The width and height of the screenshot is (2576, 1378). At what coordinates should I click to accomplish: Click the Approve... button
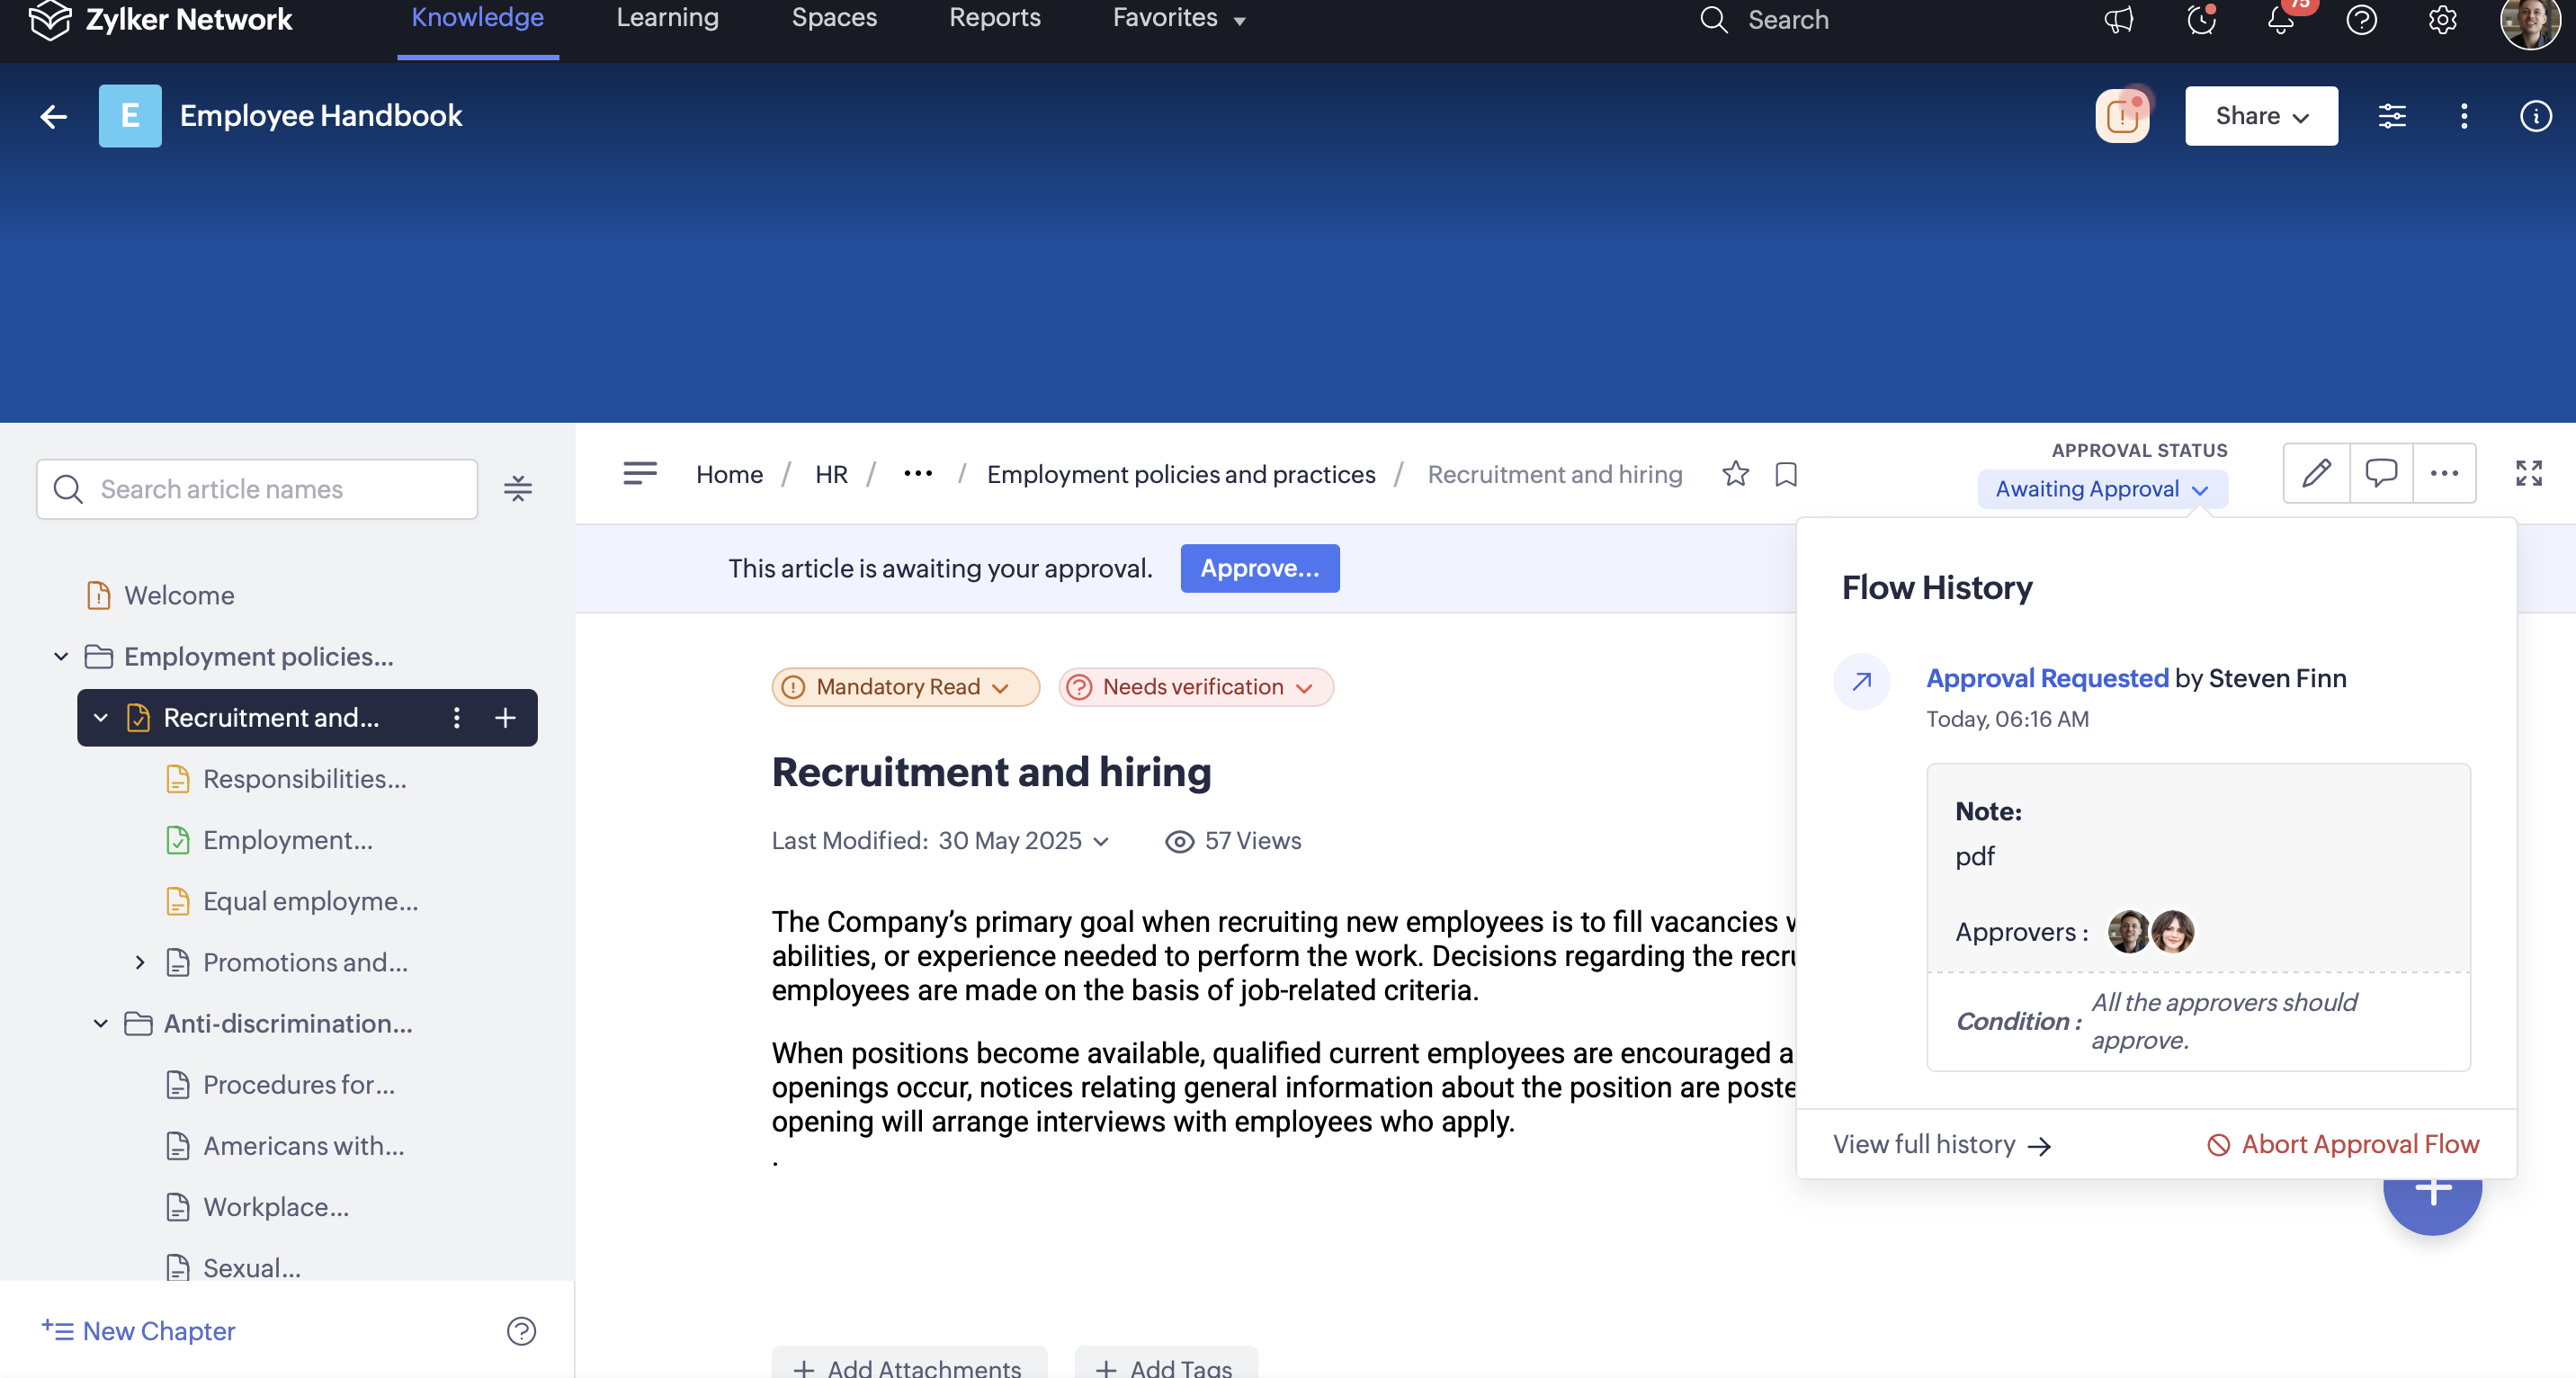(1259, 568)
